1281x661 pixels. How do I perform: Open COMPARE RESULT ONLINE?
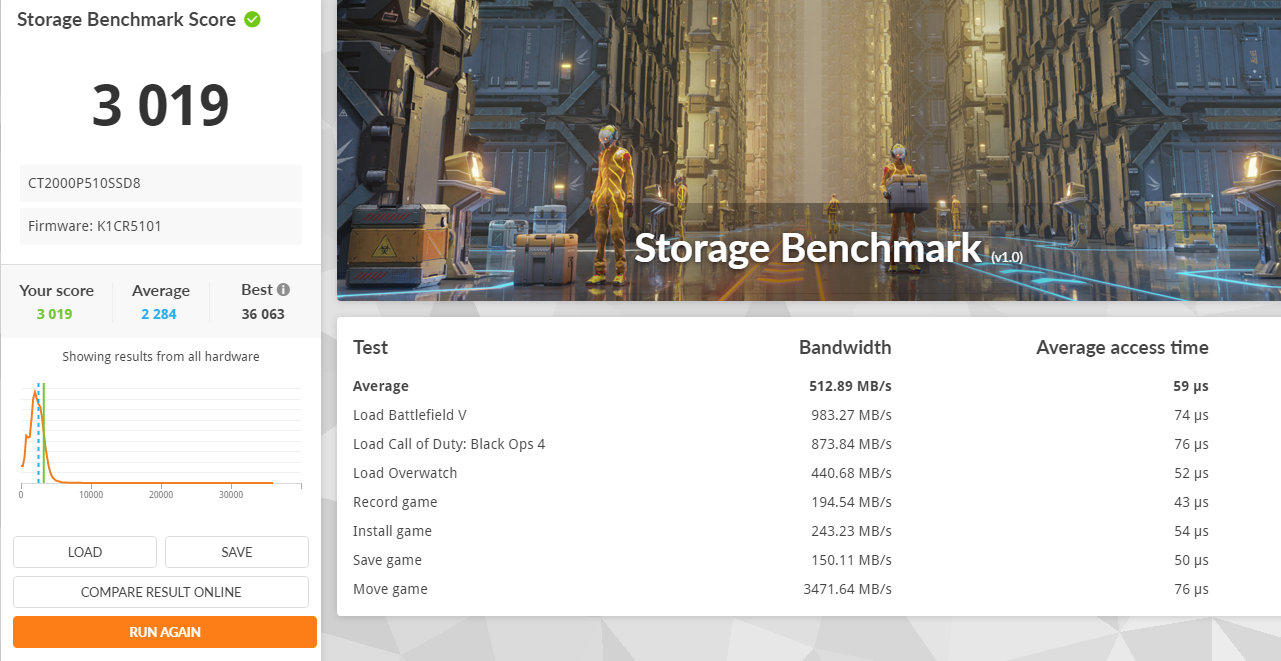coord(161,592)
